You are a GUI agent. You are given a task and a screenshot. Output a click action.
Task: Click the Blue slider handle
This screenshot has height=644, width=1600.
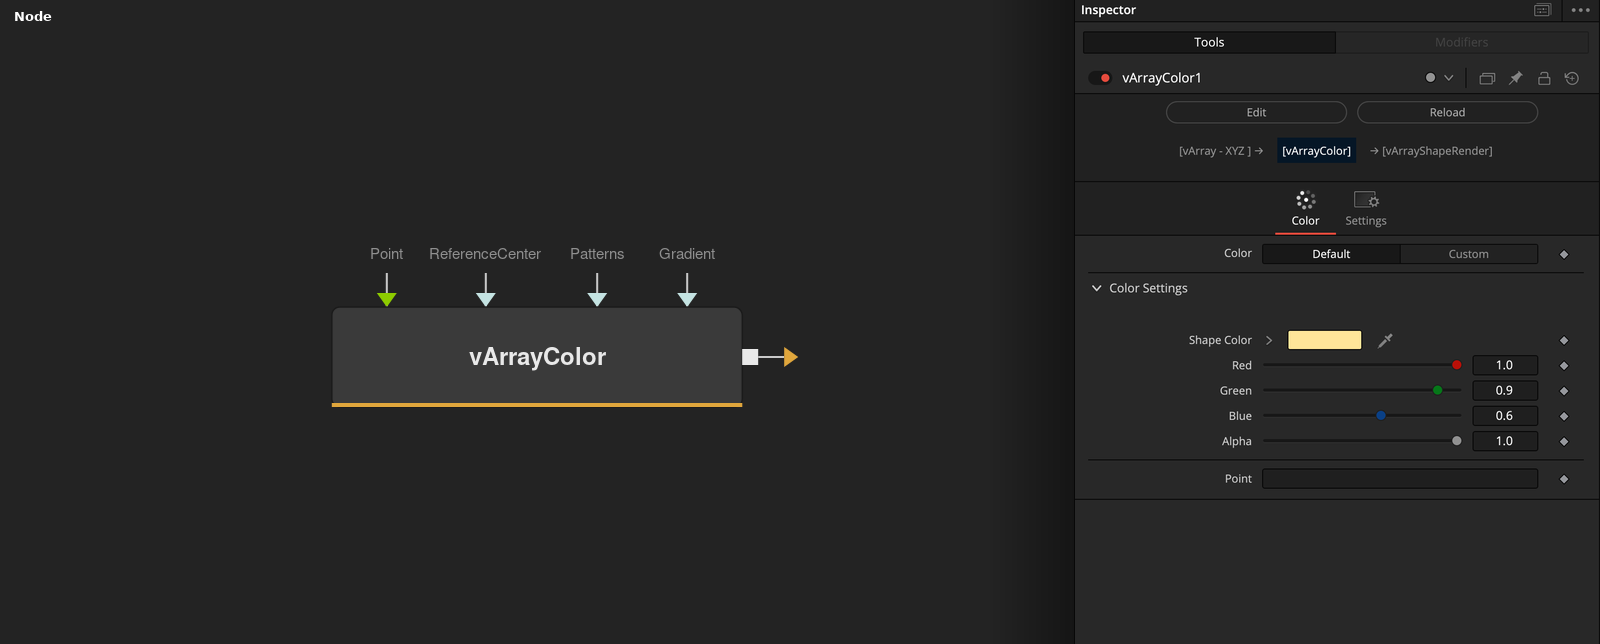[x=1381, y=415]
